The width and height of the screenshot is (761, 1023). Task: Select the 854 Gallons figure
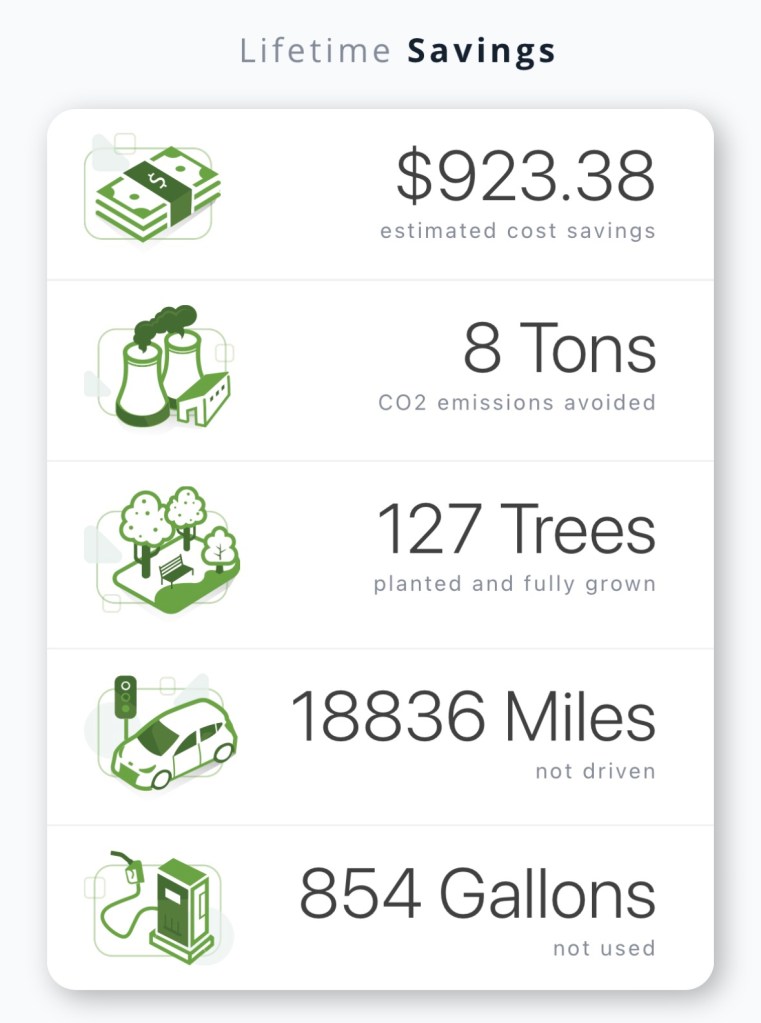click(x=478, y=894)
